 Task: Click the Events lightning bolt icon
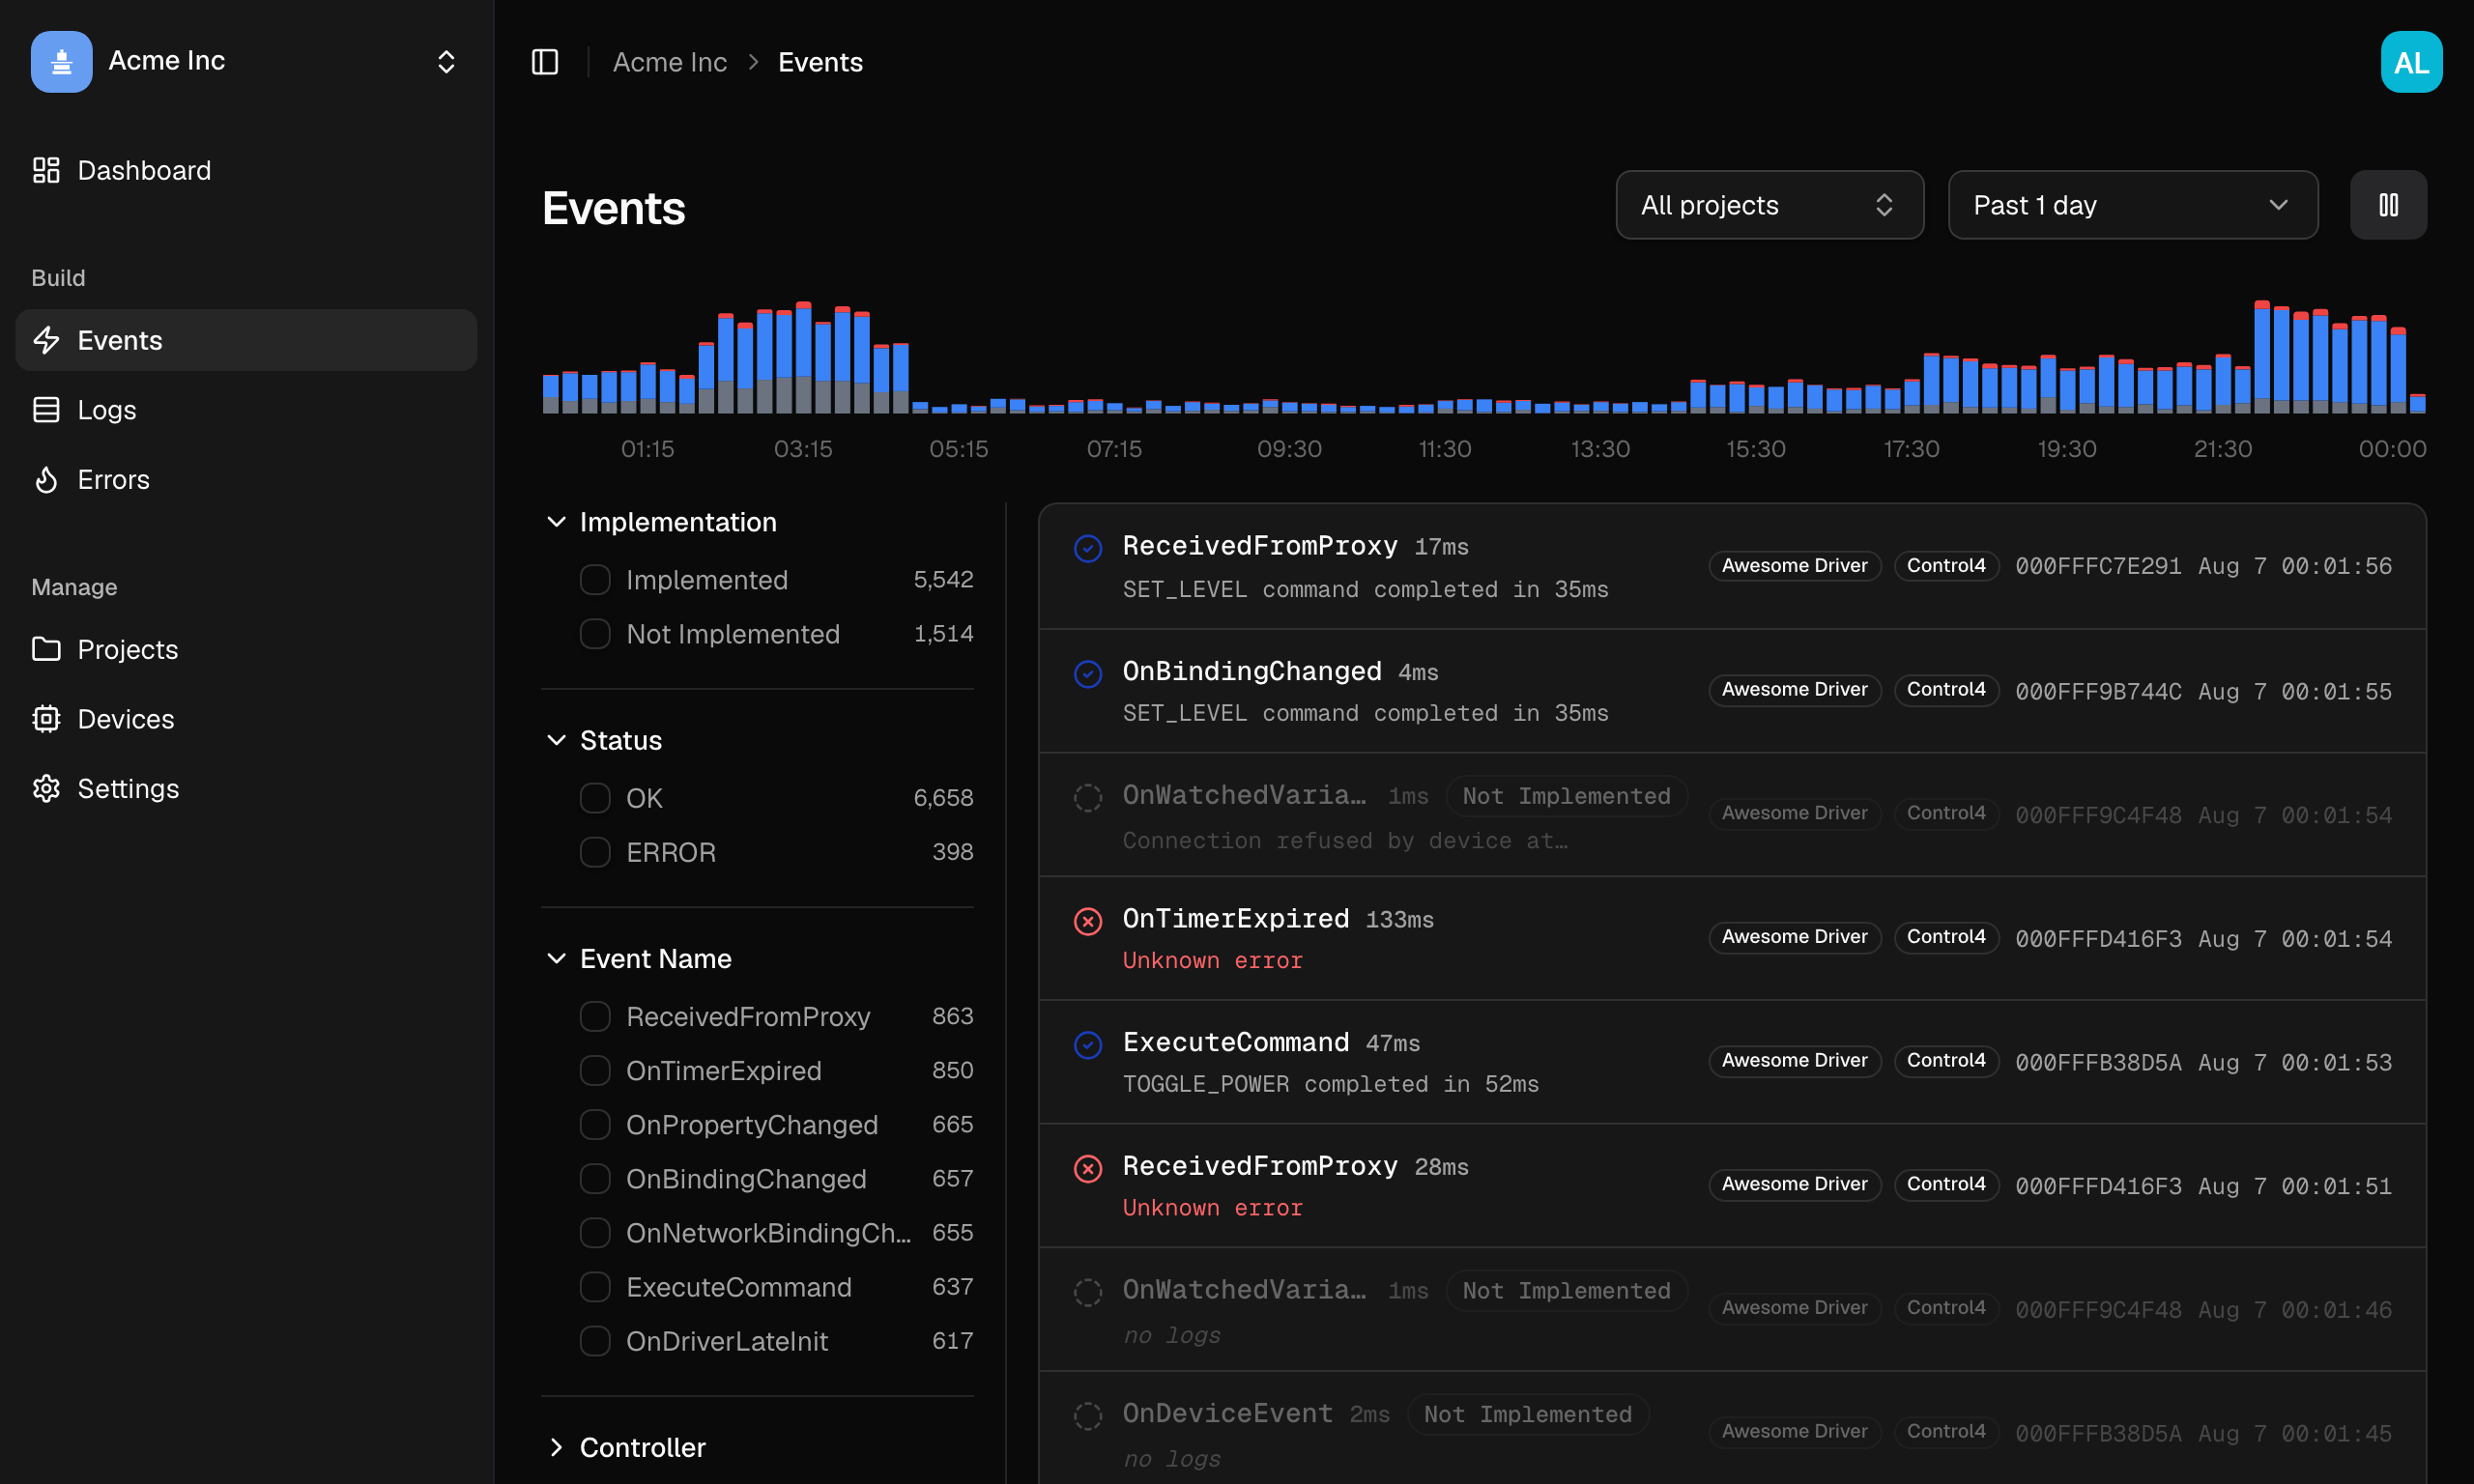(46, 340)
